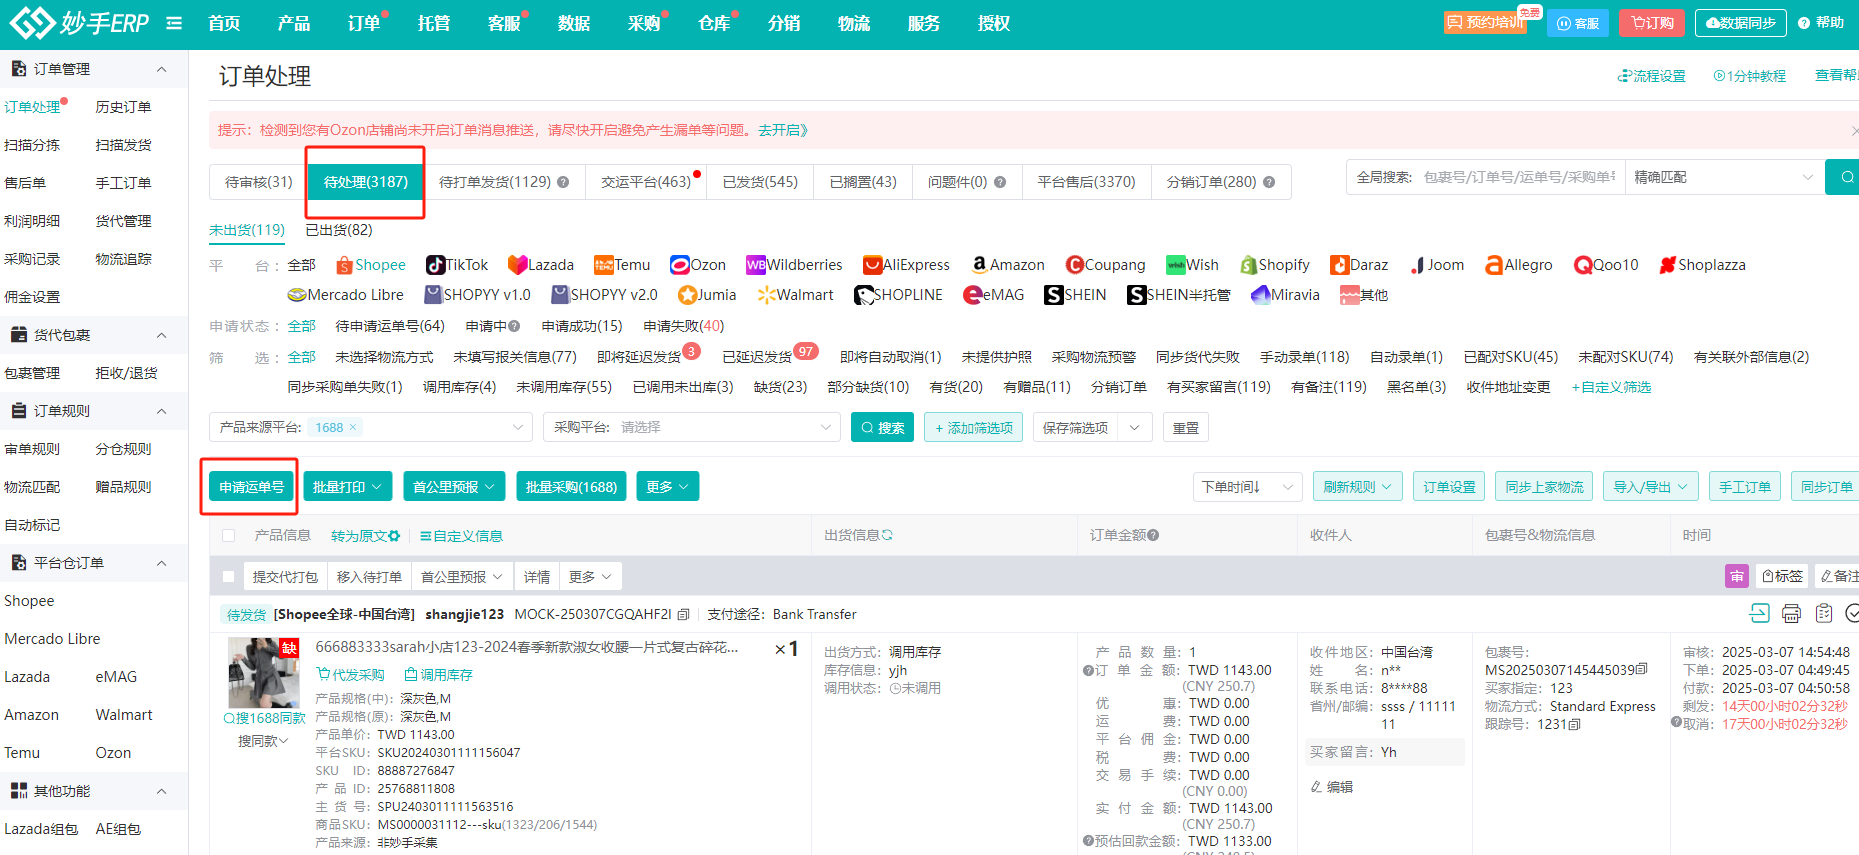Check the select-all box beside 产品信息
This screenshot has height=855, width=1859.
tap(229, 536)
